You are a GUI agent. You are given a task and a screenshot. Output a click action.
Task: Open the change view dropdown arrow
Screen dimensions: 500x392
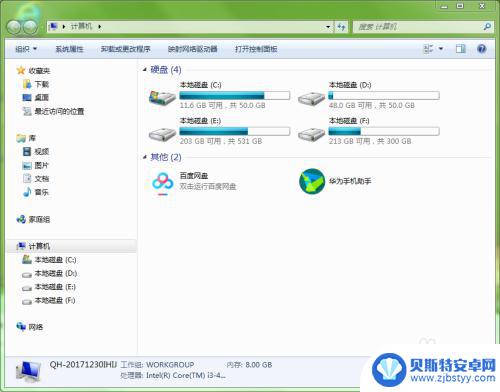[441, 49]
